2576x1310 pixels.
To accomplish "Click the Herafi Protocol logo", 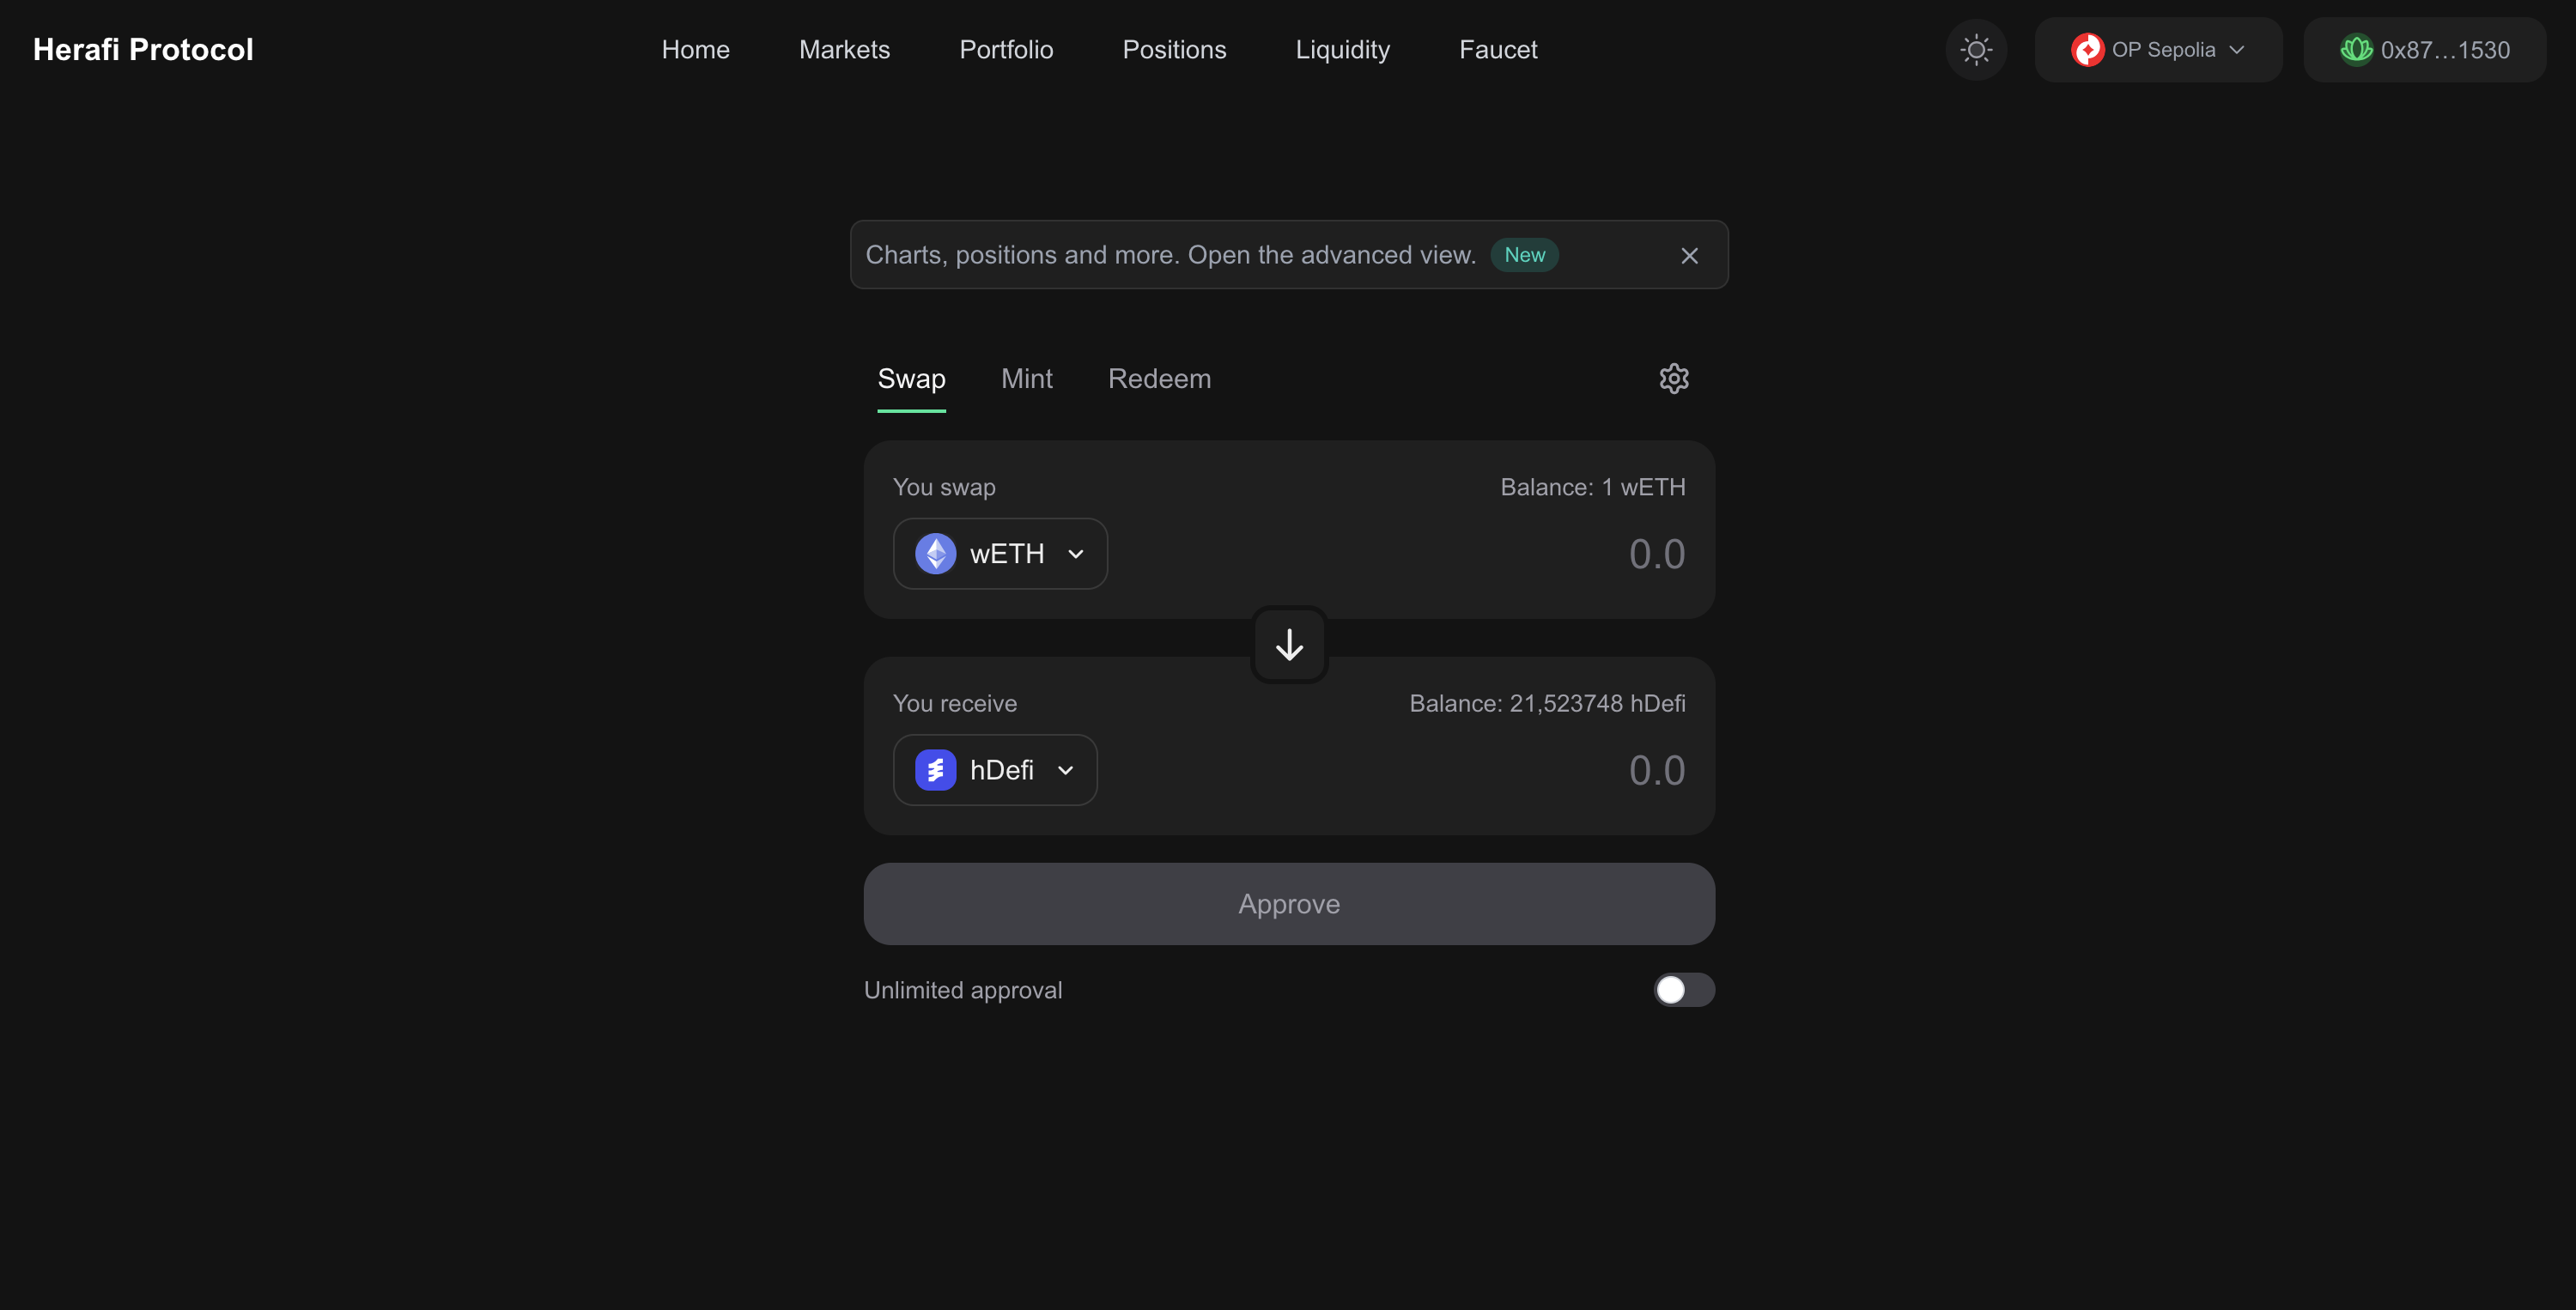I will click(x=143, y=50).
